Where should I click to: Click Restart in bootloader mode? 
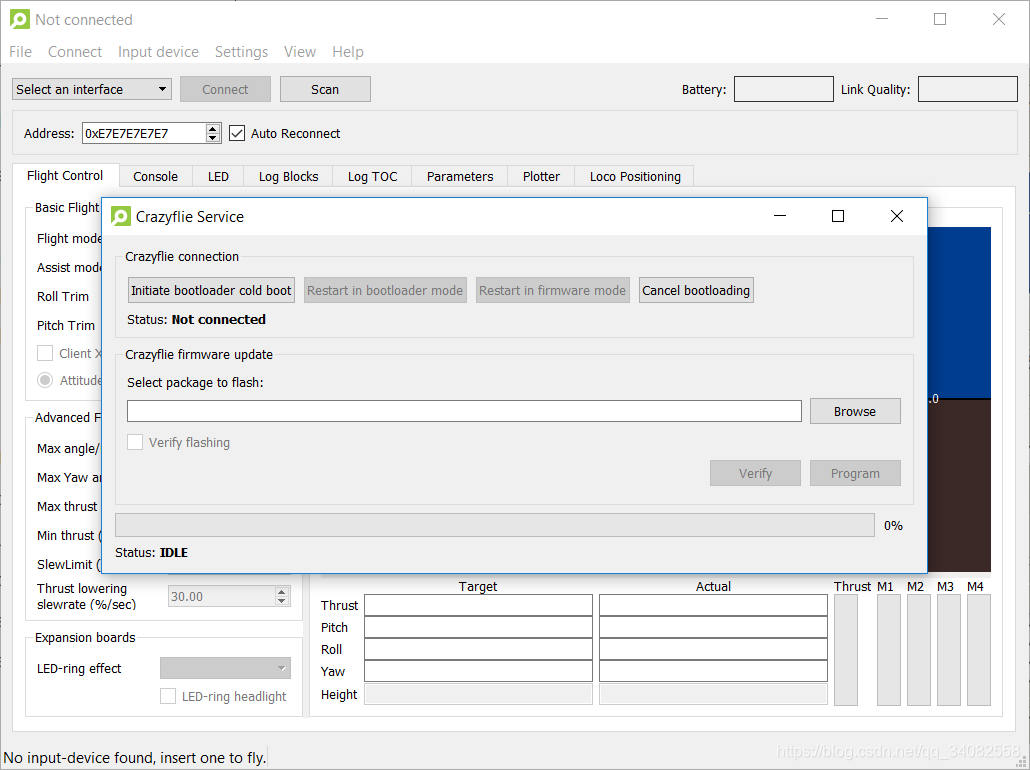click(385, 290)
